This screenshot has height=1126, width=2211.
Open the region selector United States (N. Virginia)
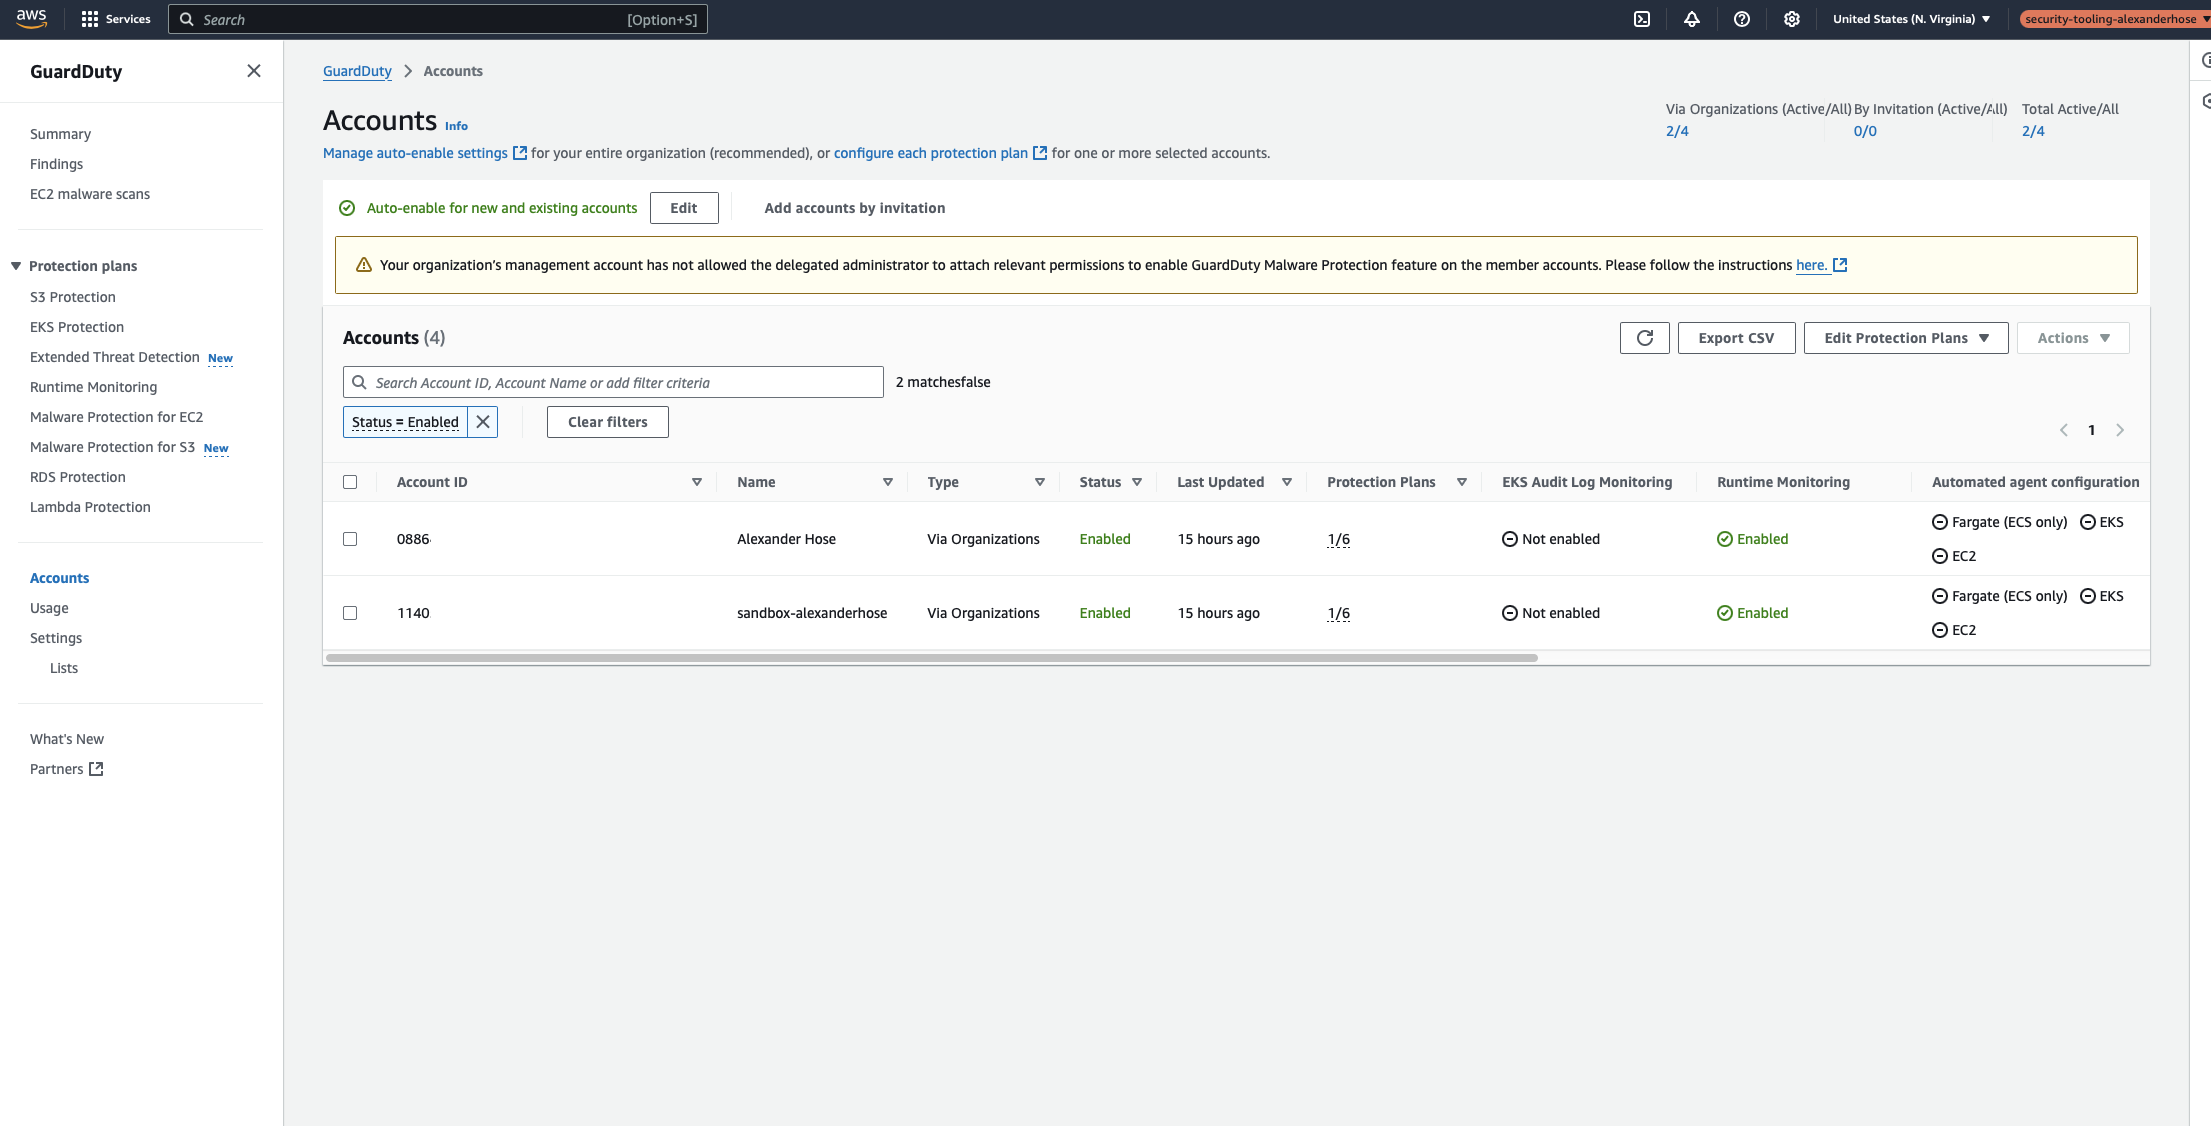click(1911, 19)
